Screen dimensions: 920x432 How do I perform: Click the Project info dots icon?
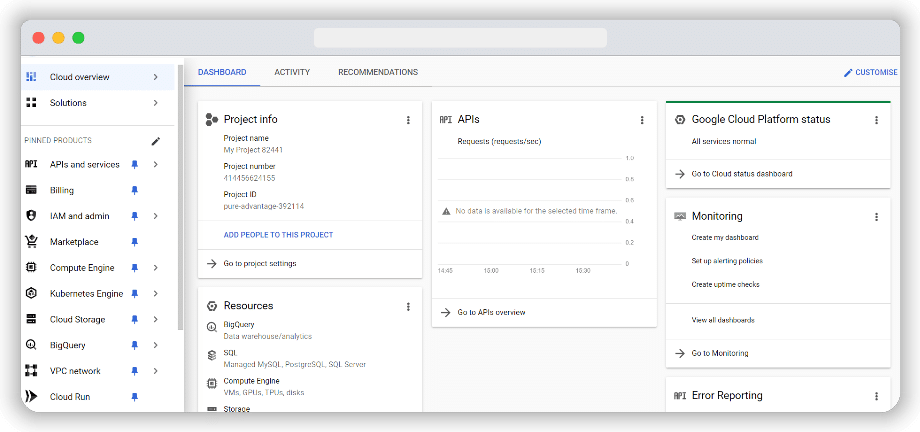coord(212,120)
